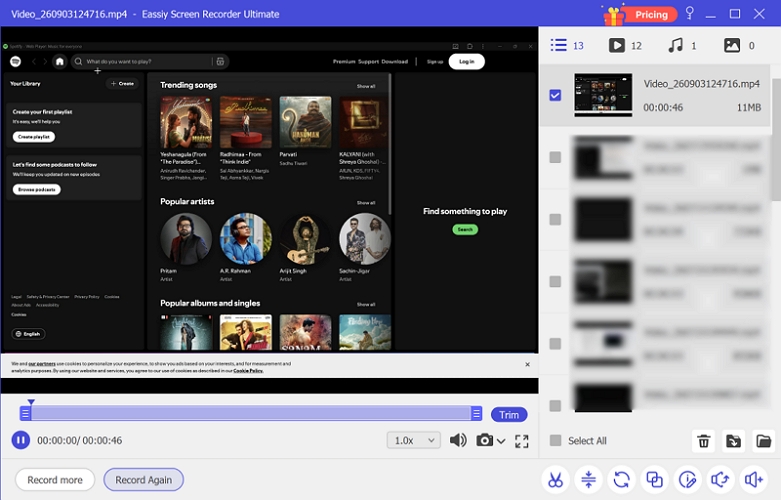Uncheck the Video_260903124716.mp4 checkbox
Screen dimensions: 781x500
(555, 95)
